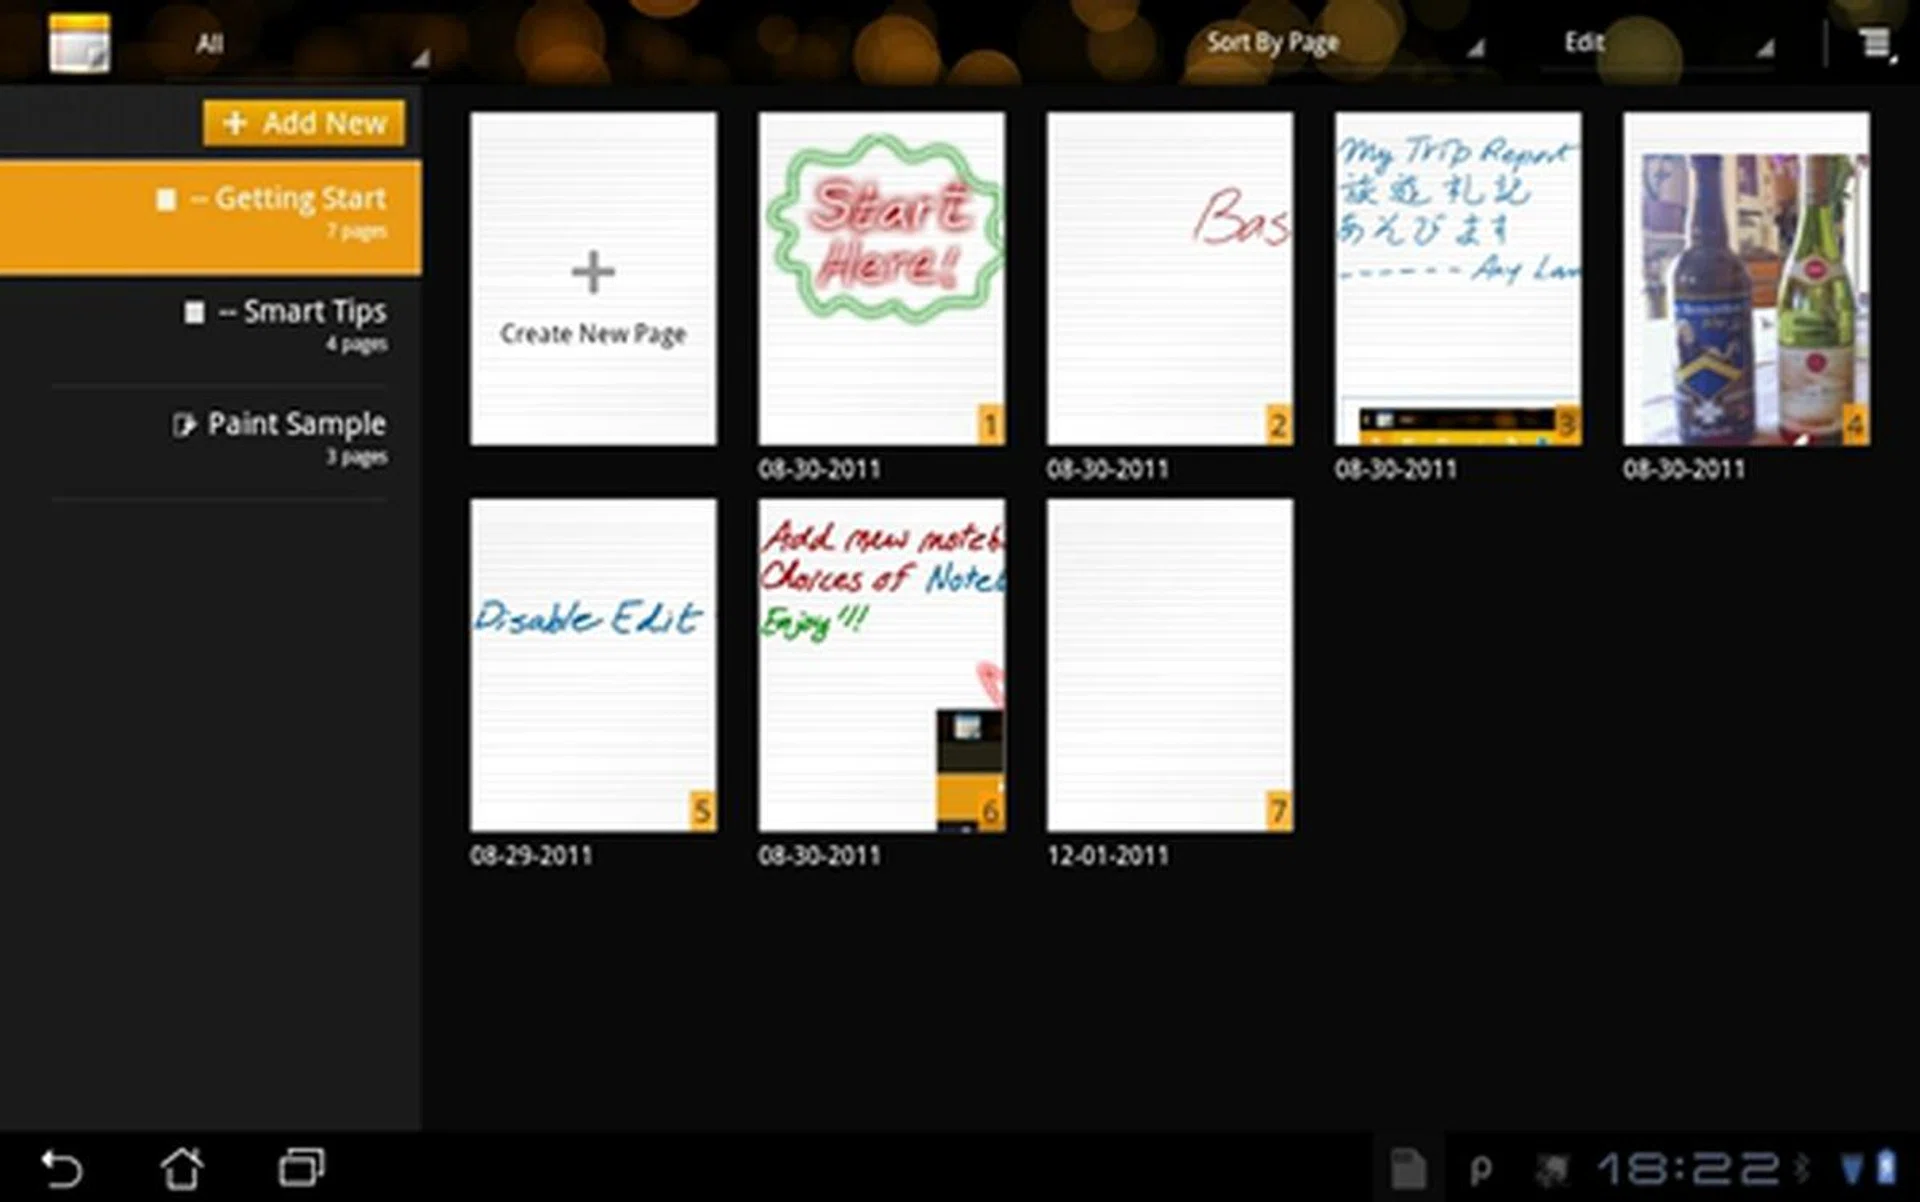This screenshot has height=1202, width=1920.
Task: Click the Add New button
Action: 304,123
